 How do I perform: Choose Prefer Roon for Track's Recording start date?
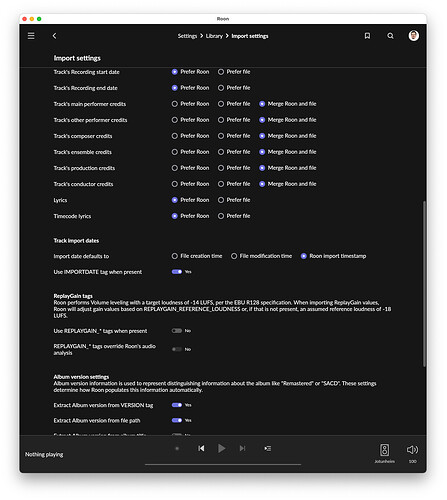pyautogui.click(x=190, y=72)
